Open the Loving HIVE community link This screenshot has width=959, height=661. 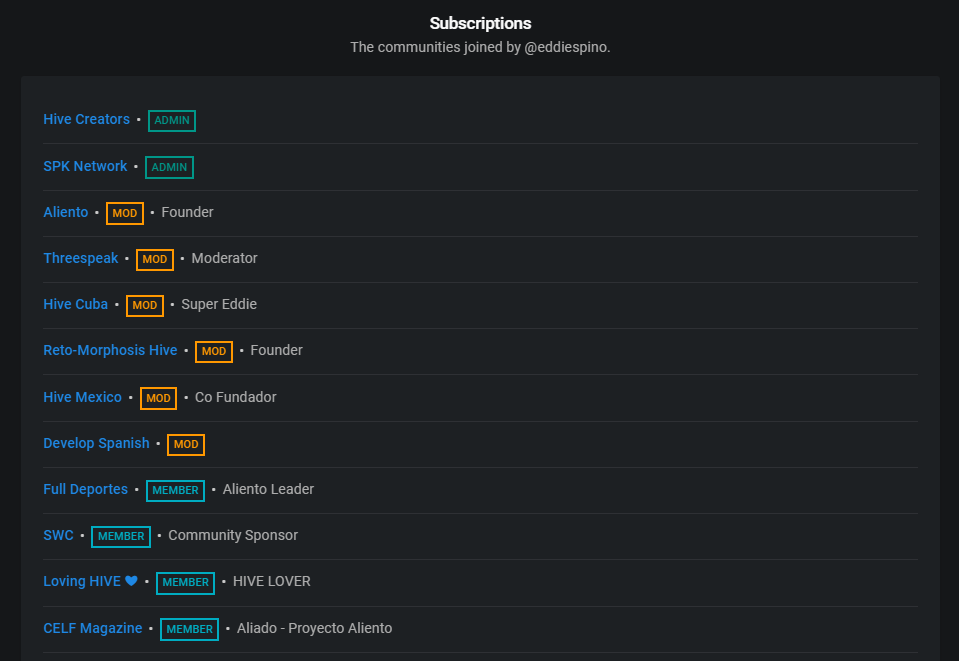[91, 582]
